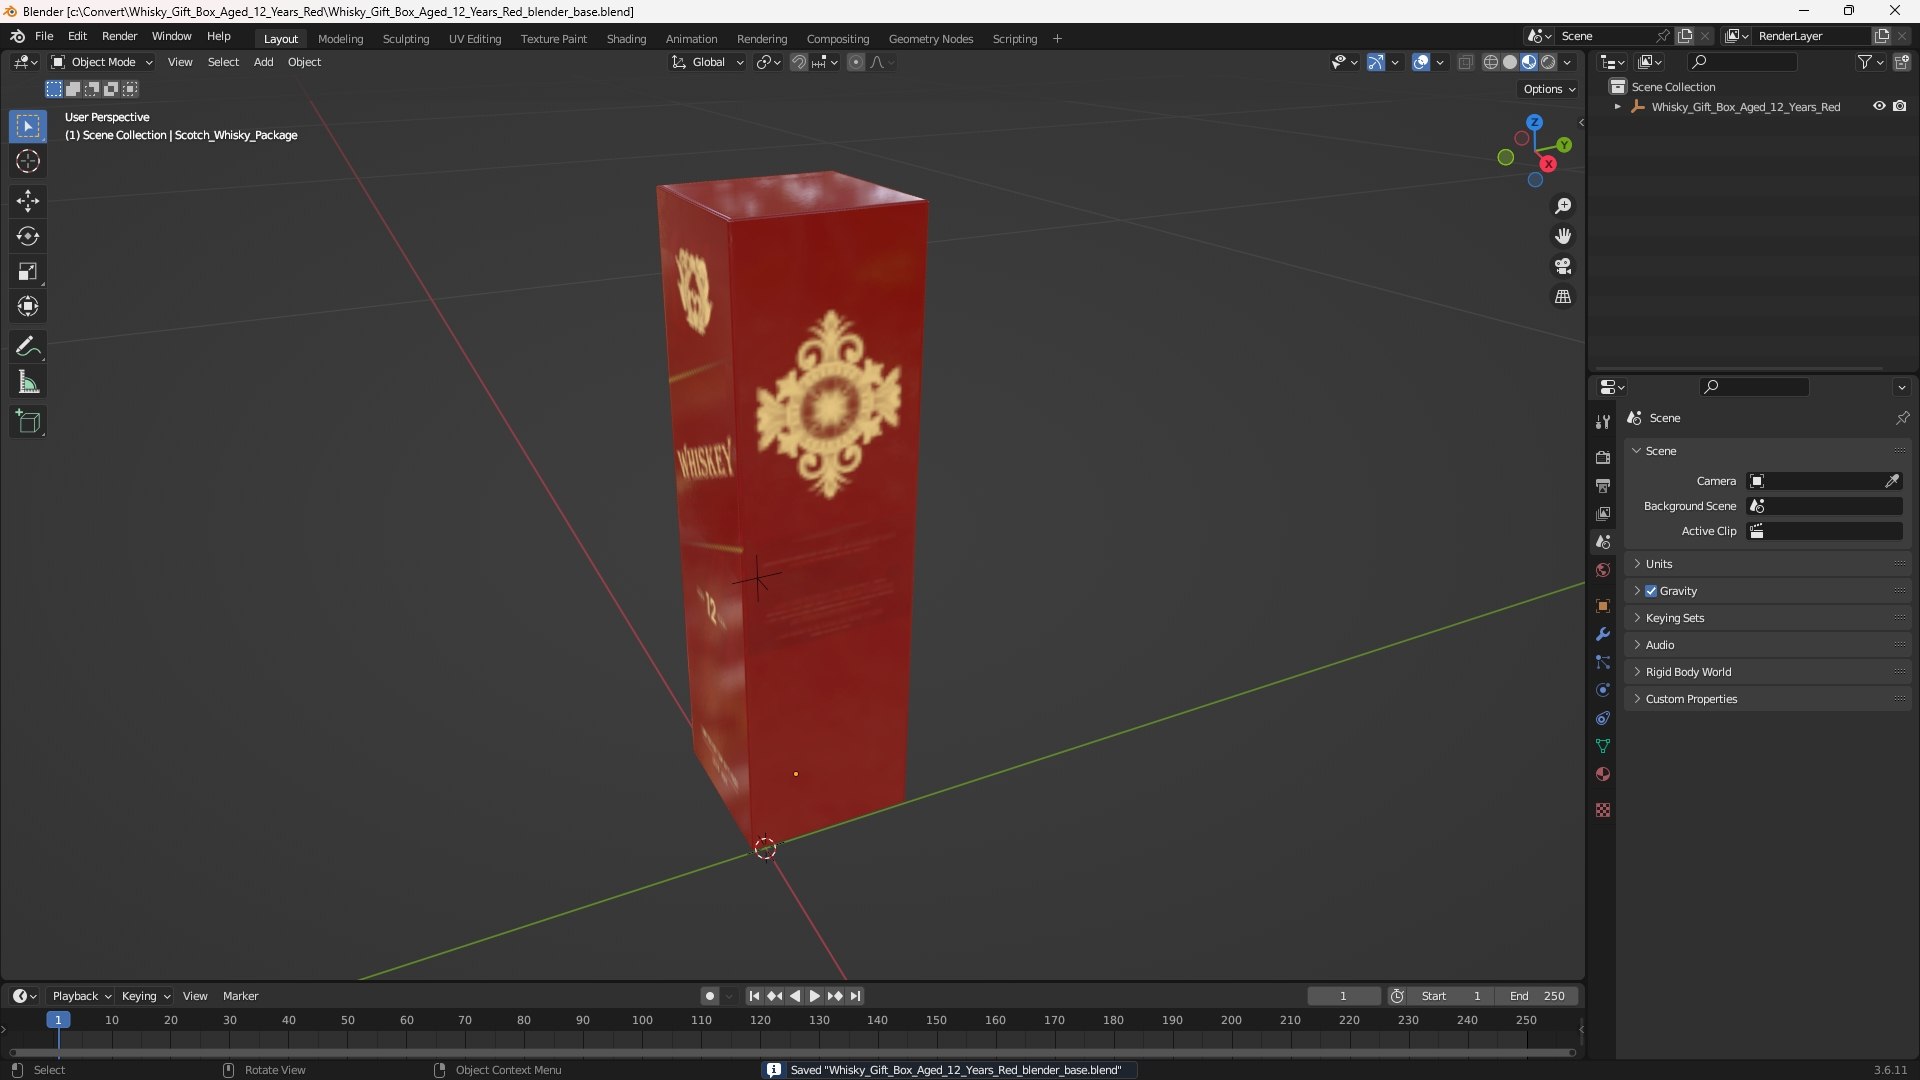
Task: Switch to the UV Editing workspace tab
Action: (475, 39)
